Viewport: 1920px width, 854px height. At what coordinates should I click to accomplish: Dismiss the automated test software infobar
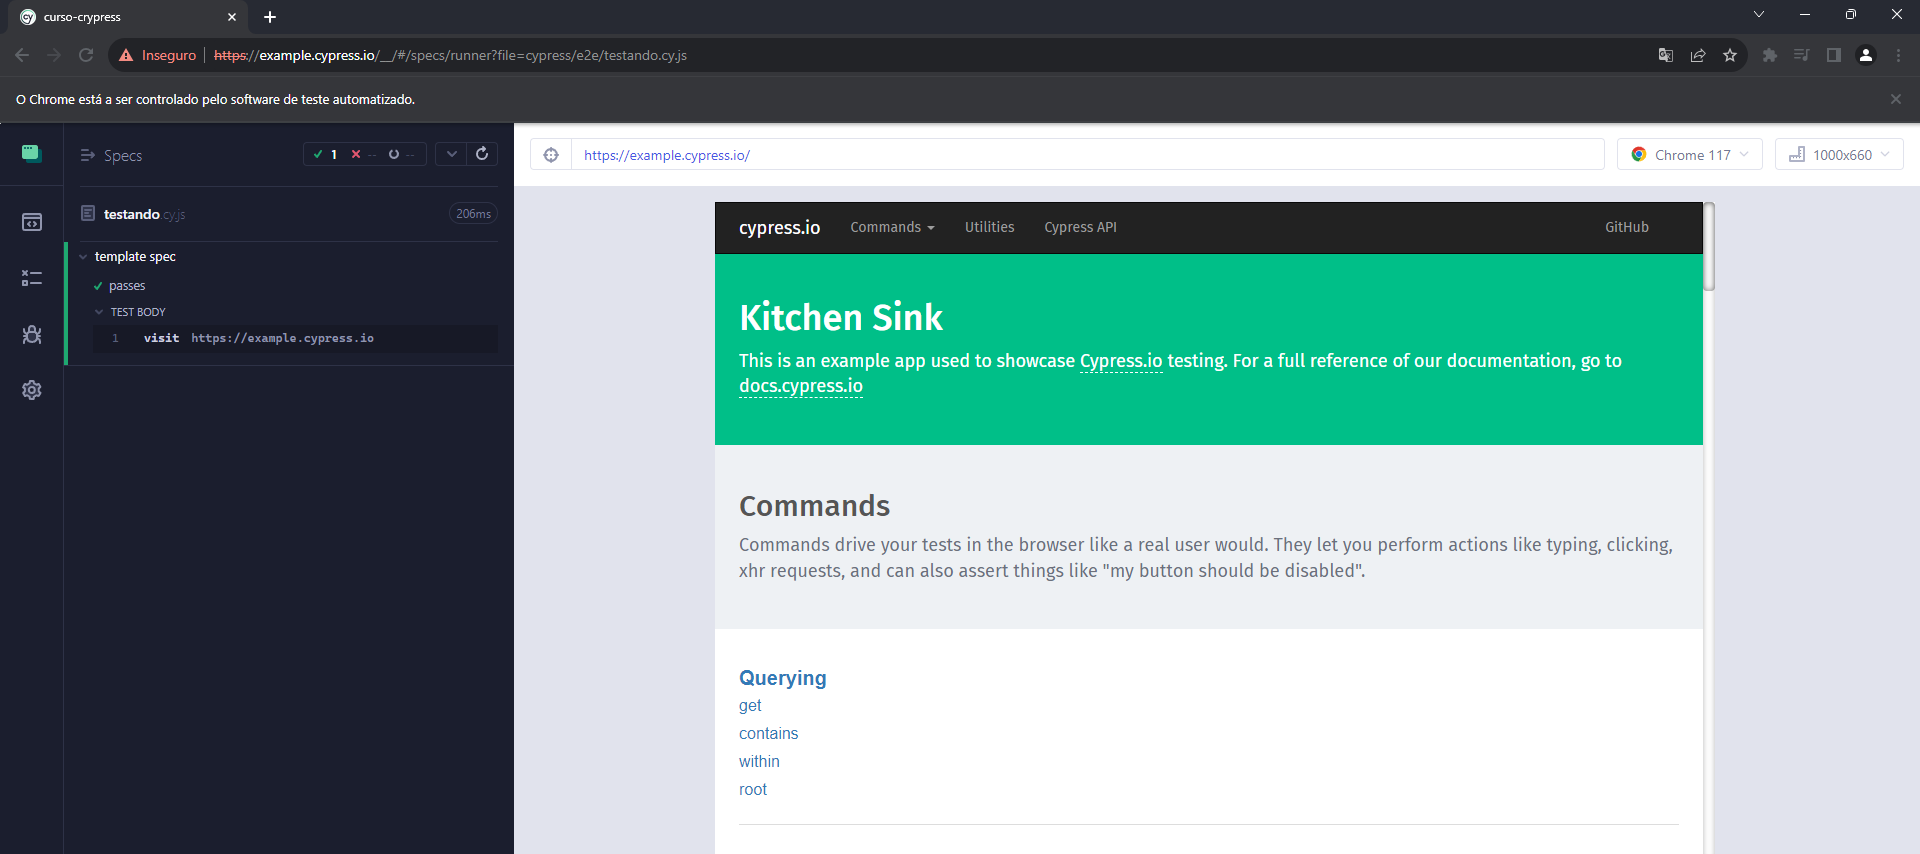tap(1896, 99)
